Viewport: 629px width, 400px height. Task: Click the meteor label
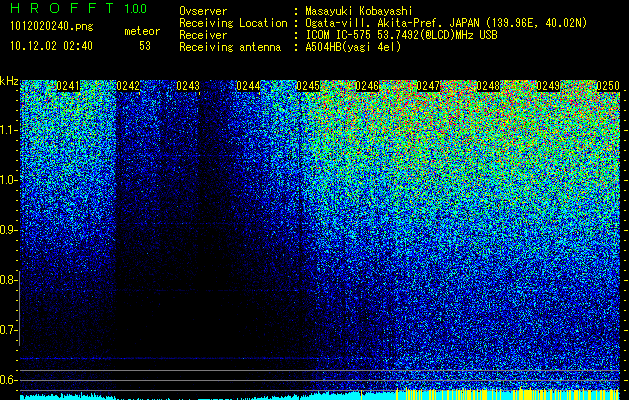click(142, 31)
